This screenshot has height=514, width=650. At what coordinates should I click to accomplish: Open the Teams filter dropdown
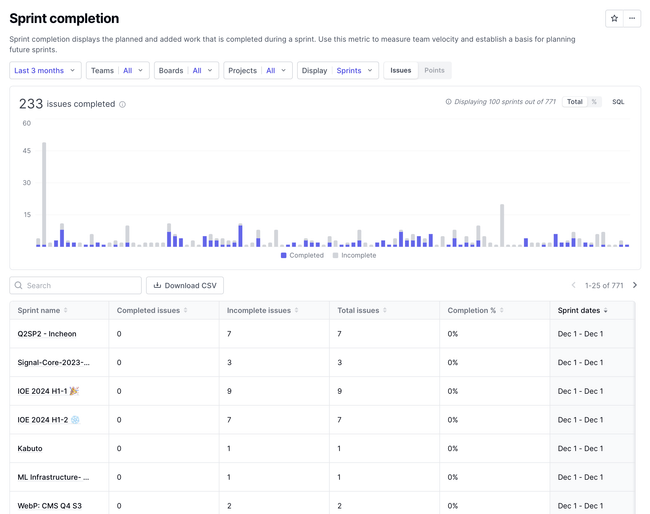[117, 70]
